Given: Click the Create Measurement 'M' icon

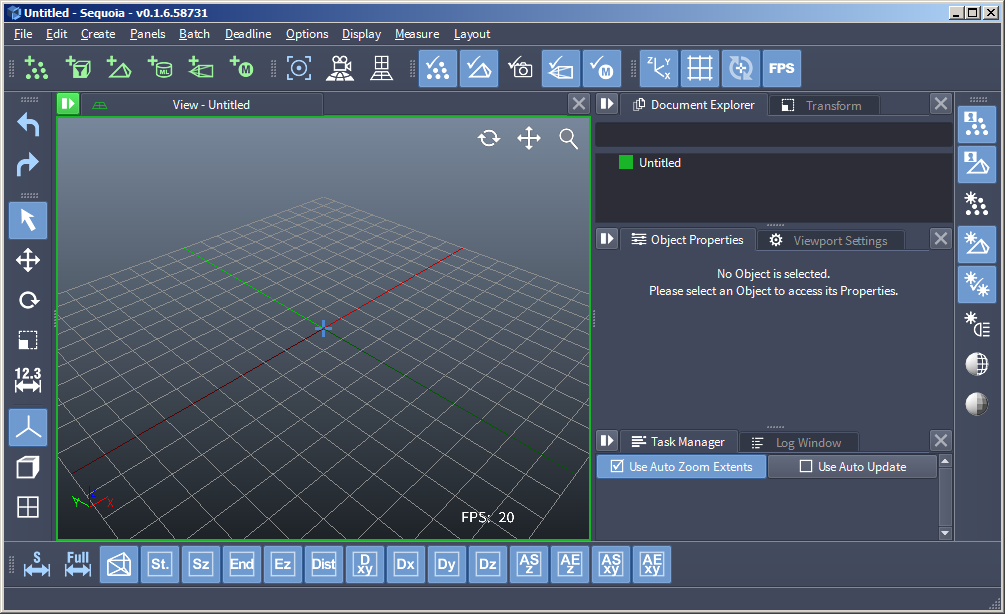Looking at the screenshot, I should [242, 68].
